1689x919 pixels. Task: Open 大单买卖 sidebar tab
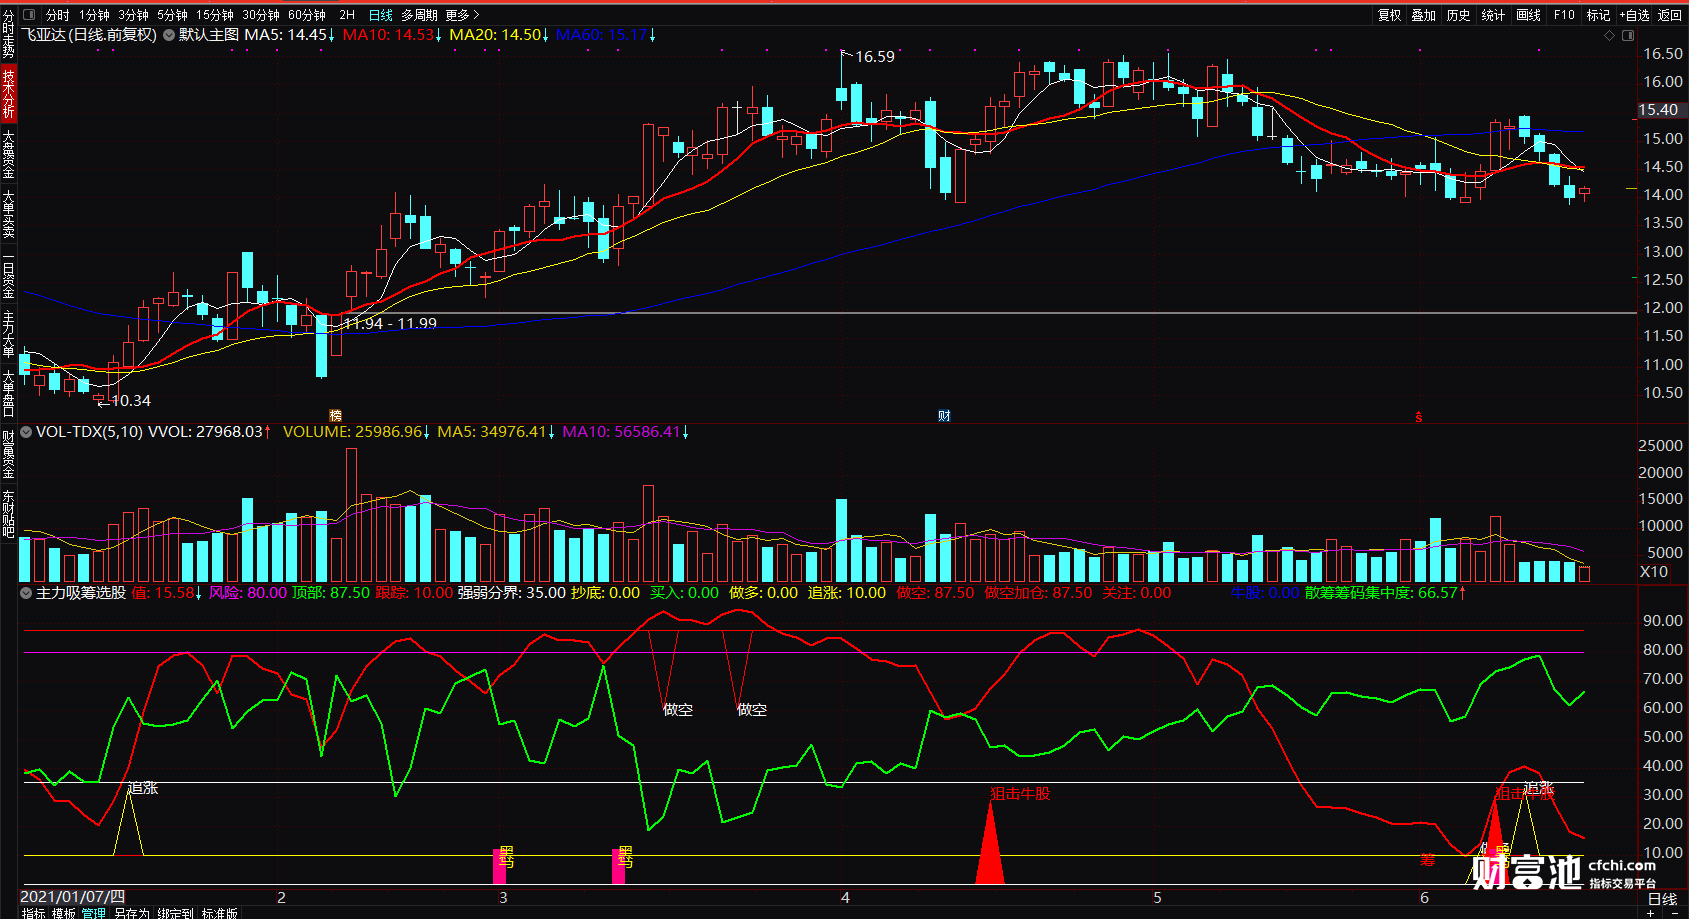coord(8,213)
